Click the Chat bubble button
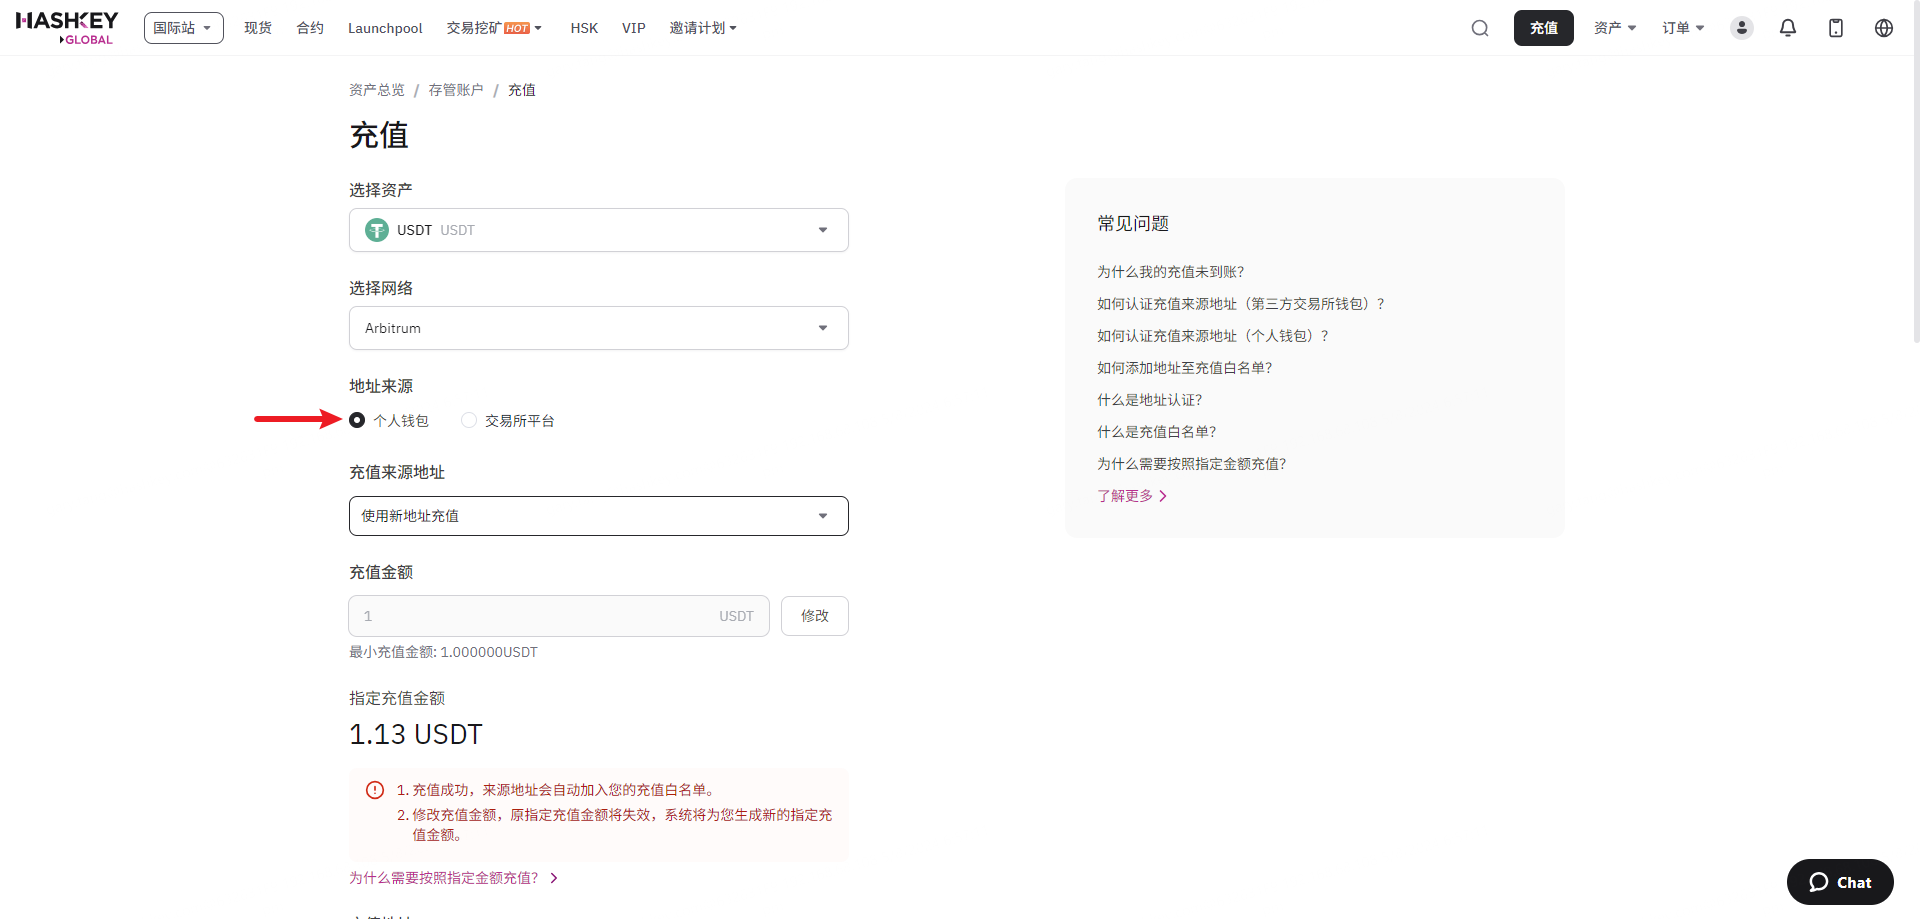Image resolution: width=1920 pixels, height=919 pixels. pos(1840,882)
